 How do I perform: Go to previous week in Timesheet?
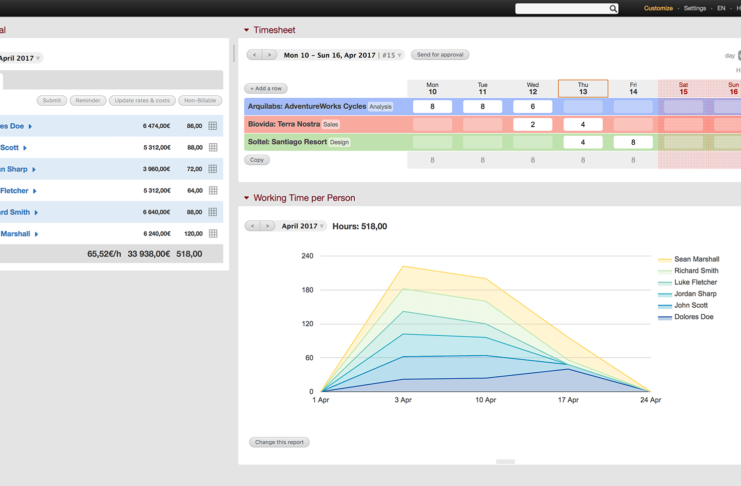click(x=254, y=55)
